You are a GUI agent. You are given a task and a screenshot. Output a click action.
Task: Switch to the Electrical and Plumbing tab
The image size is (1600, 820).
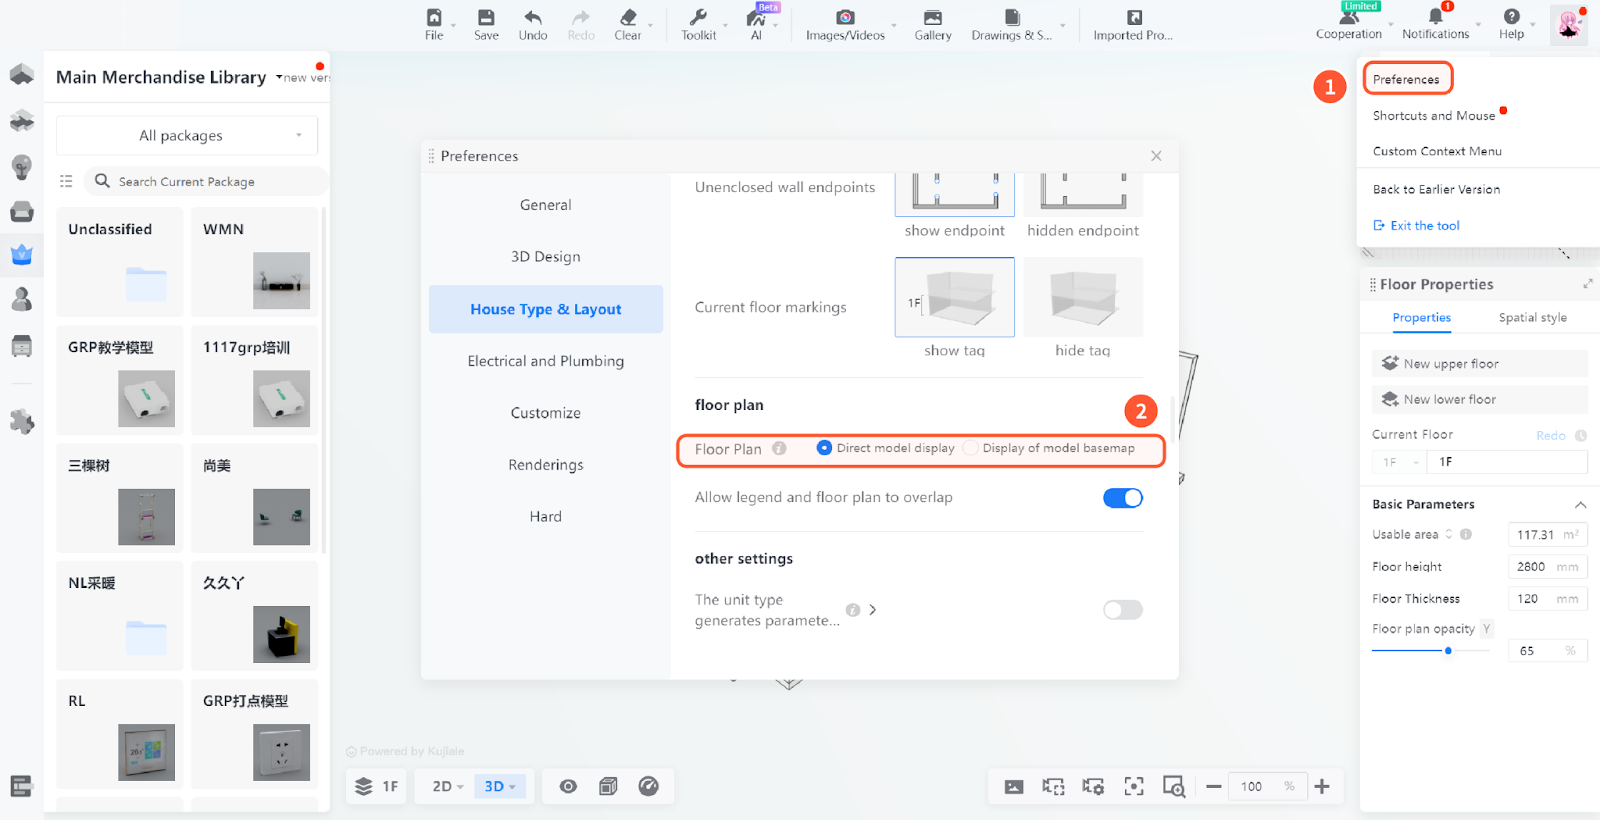pyautogui.click(x=545, y=361)
